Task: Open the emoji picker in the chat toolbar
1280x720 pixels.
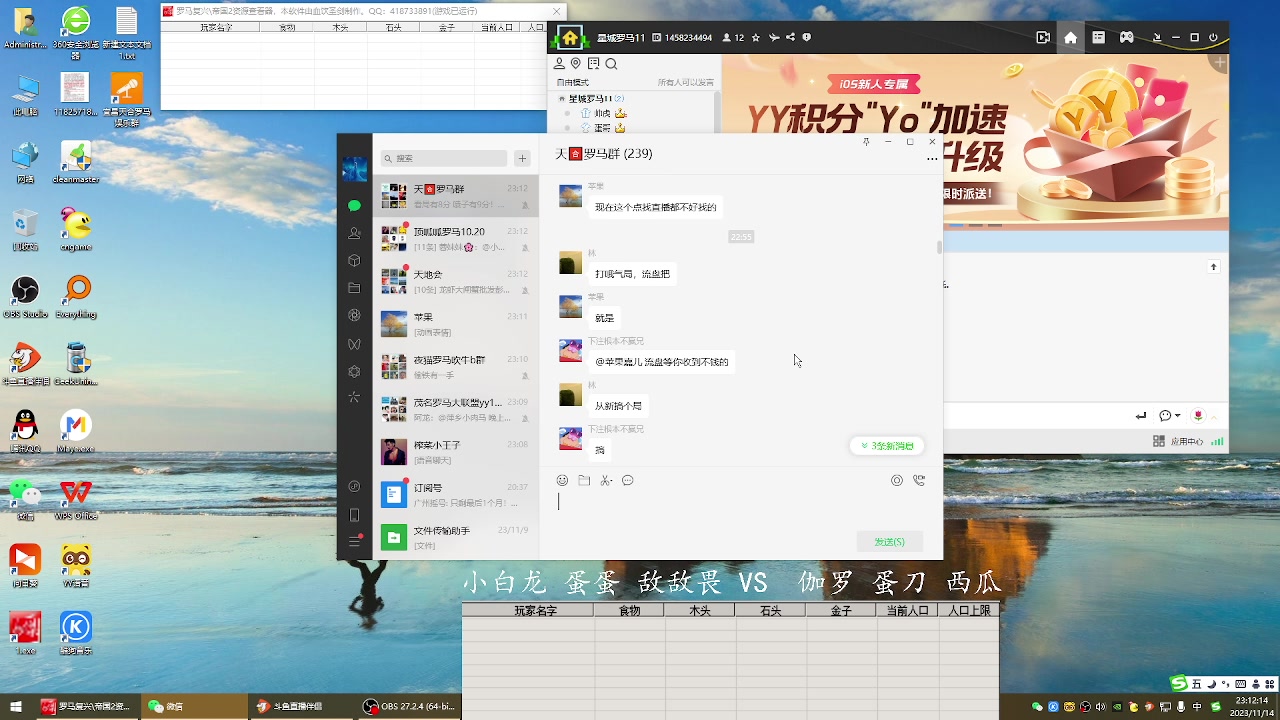Action: click(563, 481)
